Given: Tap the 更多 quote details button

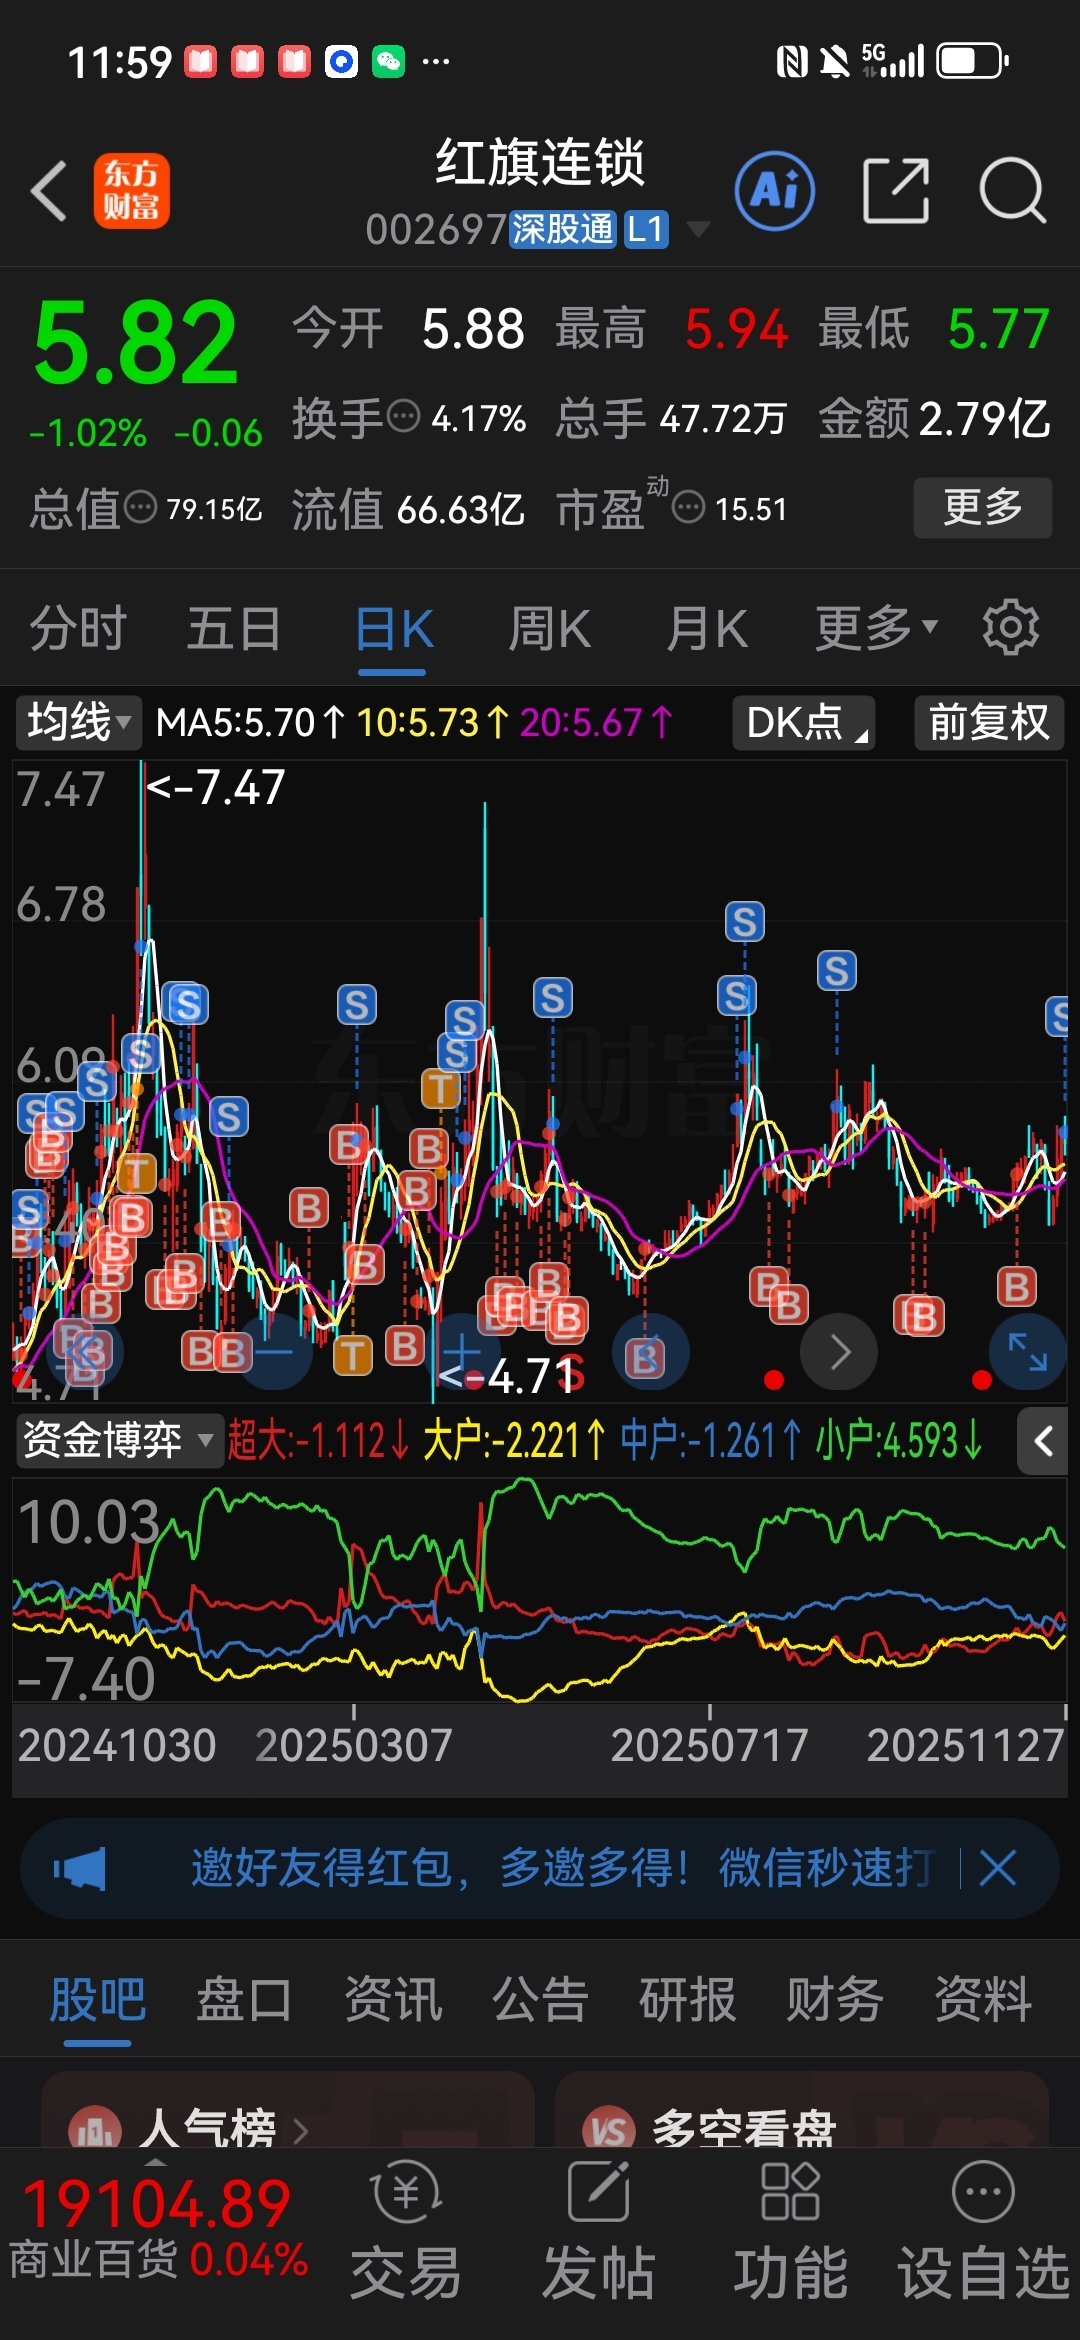Looking at the screenshot, I should point(983,507).
